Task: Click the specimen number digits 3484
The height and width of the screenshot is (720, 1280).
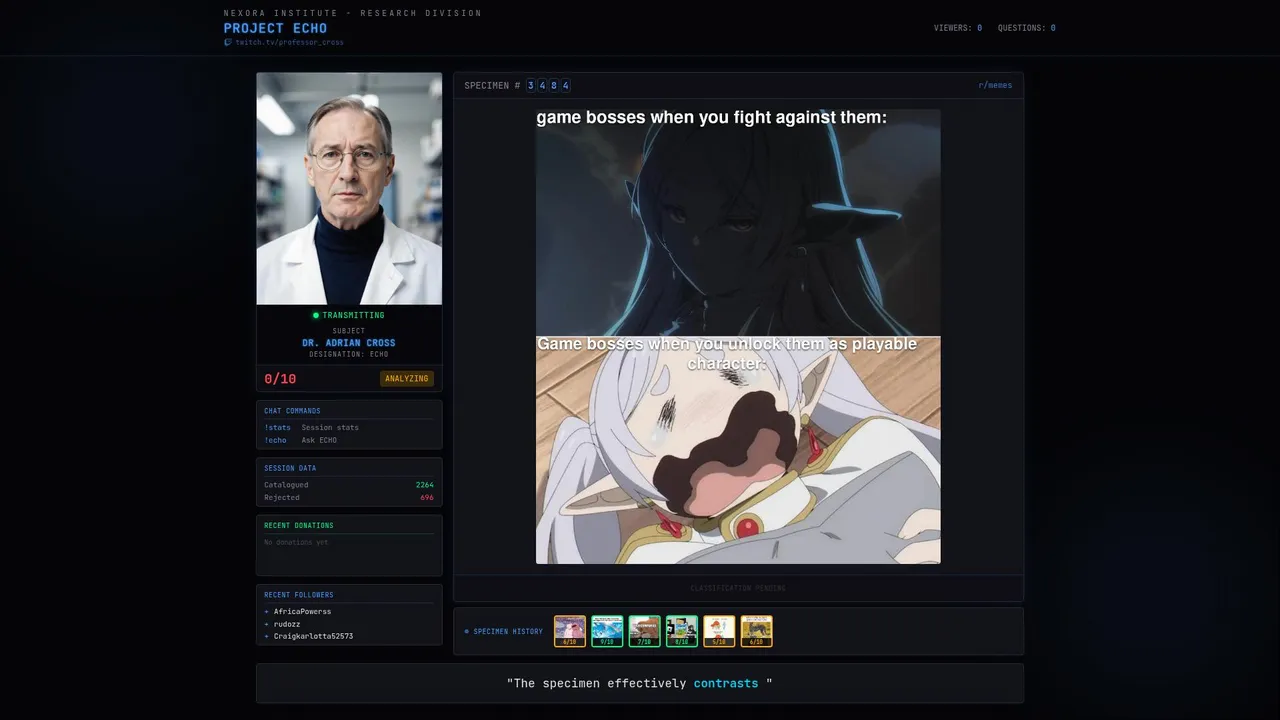Action: pyautogui.click(x=548, y=86)
